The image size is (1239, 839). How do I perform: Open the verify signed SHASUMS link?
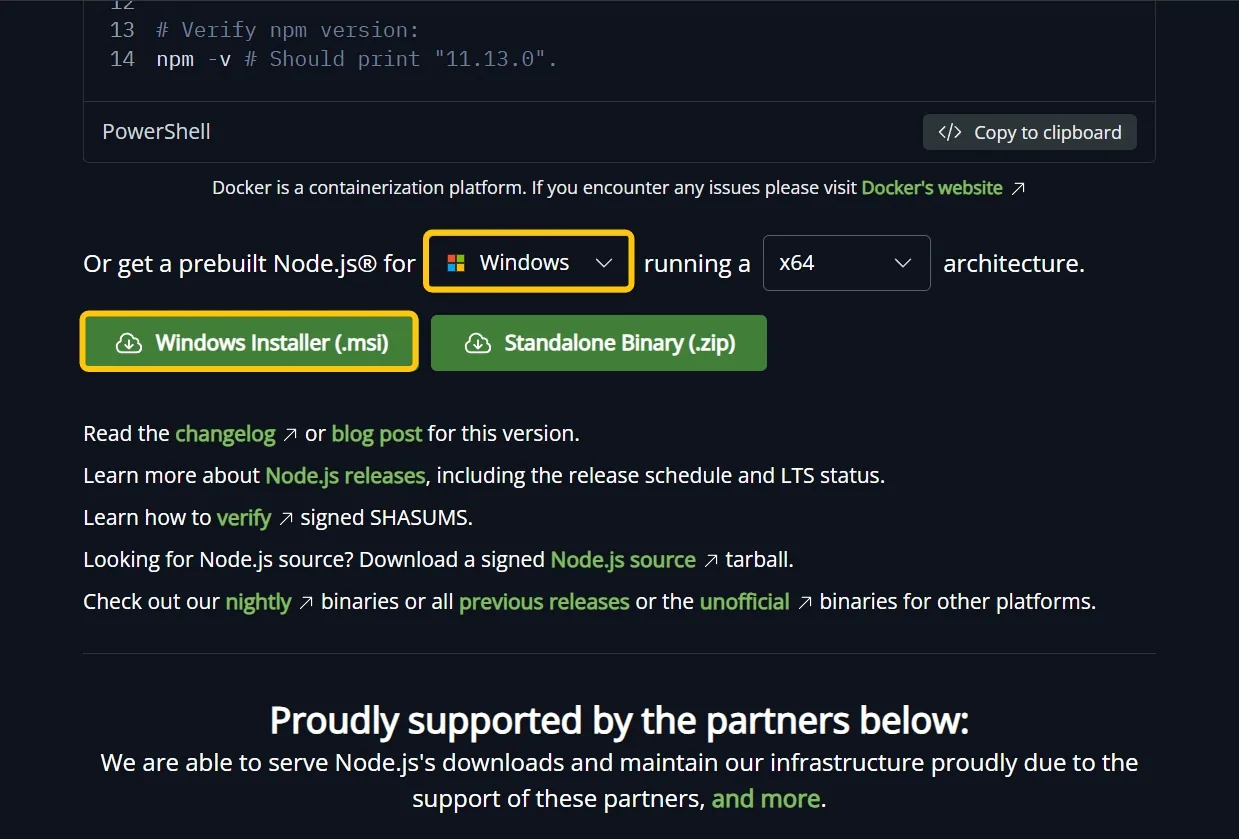click(x=244, y=518)
